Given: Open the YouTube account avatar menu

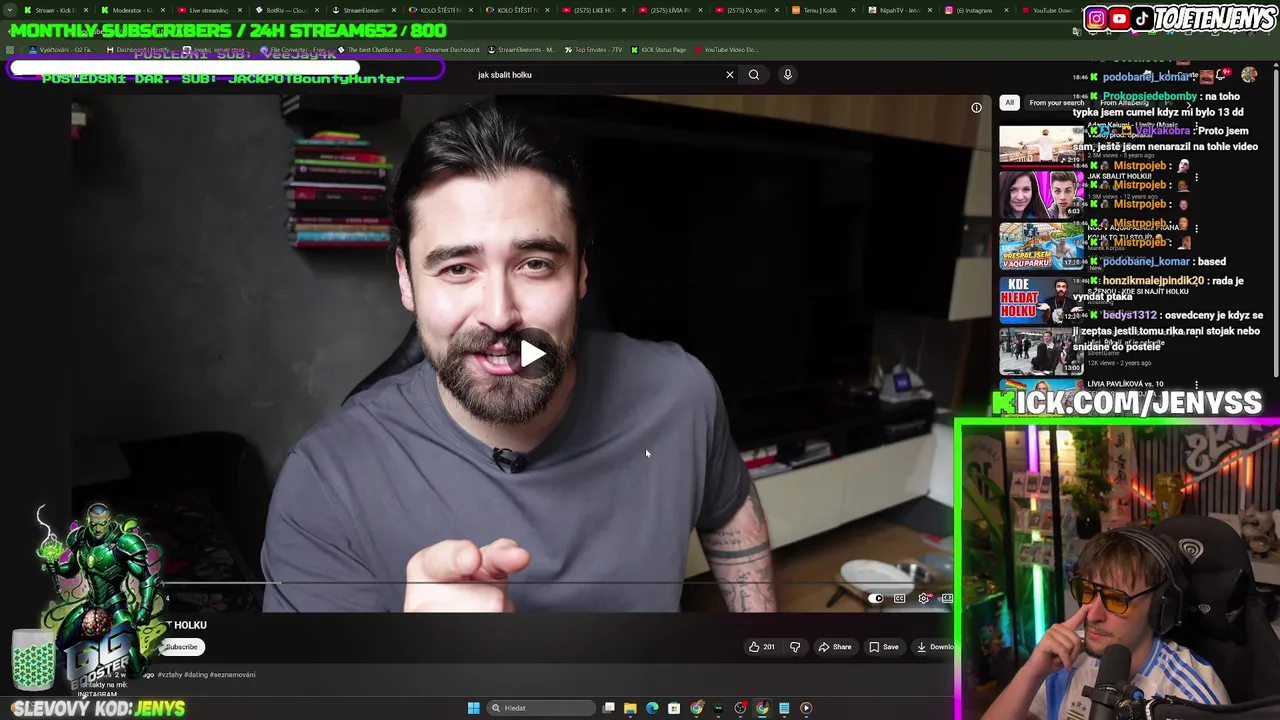Looking at the screenshot, I should [1249, 75].
